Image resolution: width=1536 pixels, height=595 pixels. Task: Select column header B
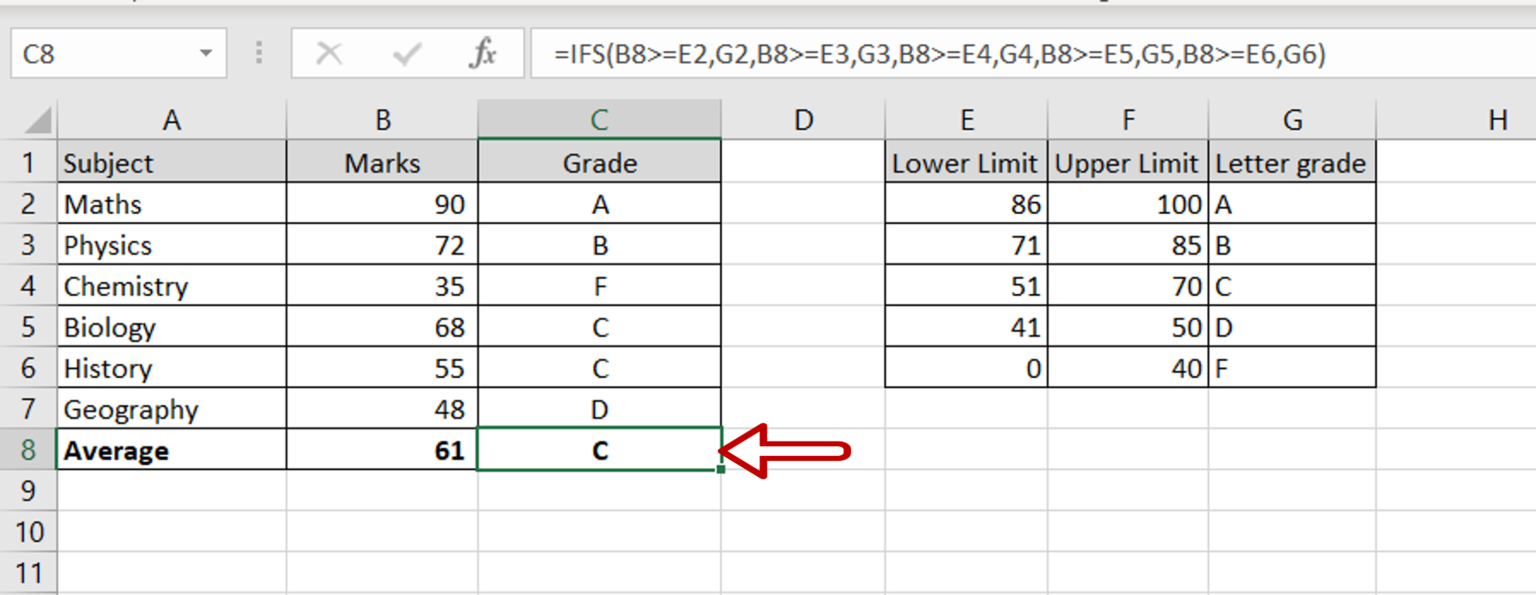(382, 119)
